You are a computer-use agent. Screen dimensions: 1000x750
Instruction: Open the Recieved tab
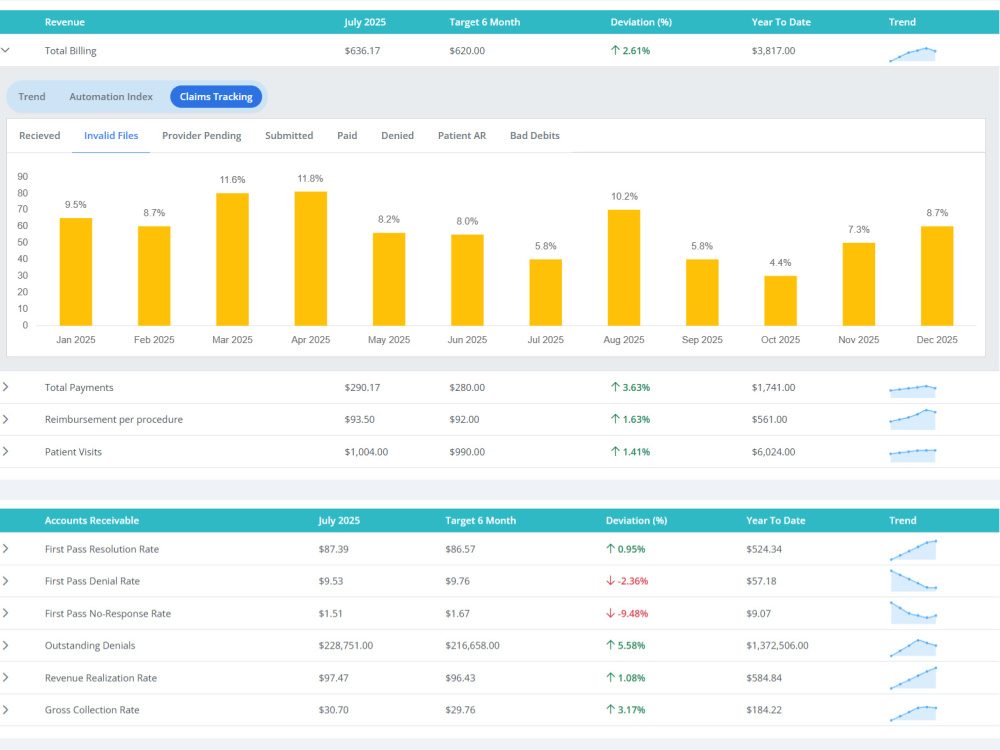point(40,135)
